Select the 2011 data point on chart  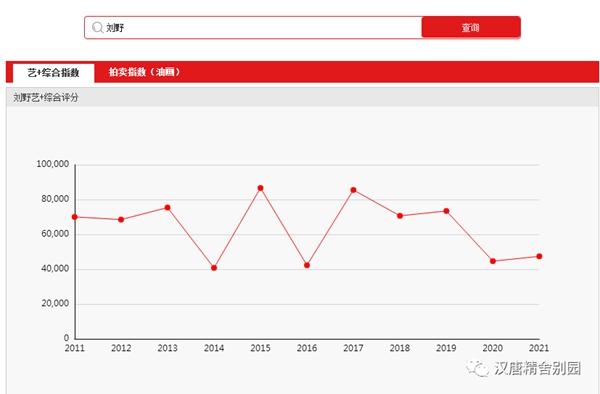tap(75, 217)
